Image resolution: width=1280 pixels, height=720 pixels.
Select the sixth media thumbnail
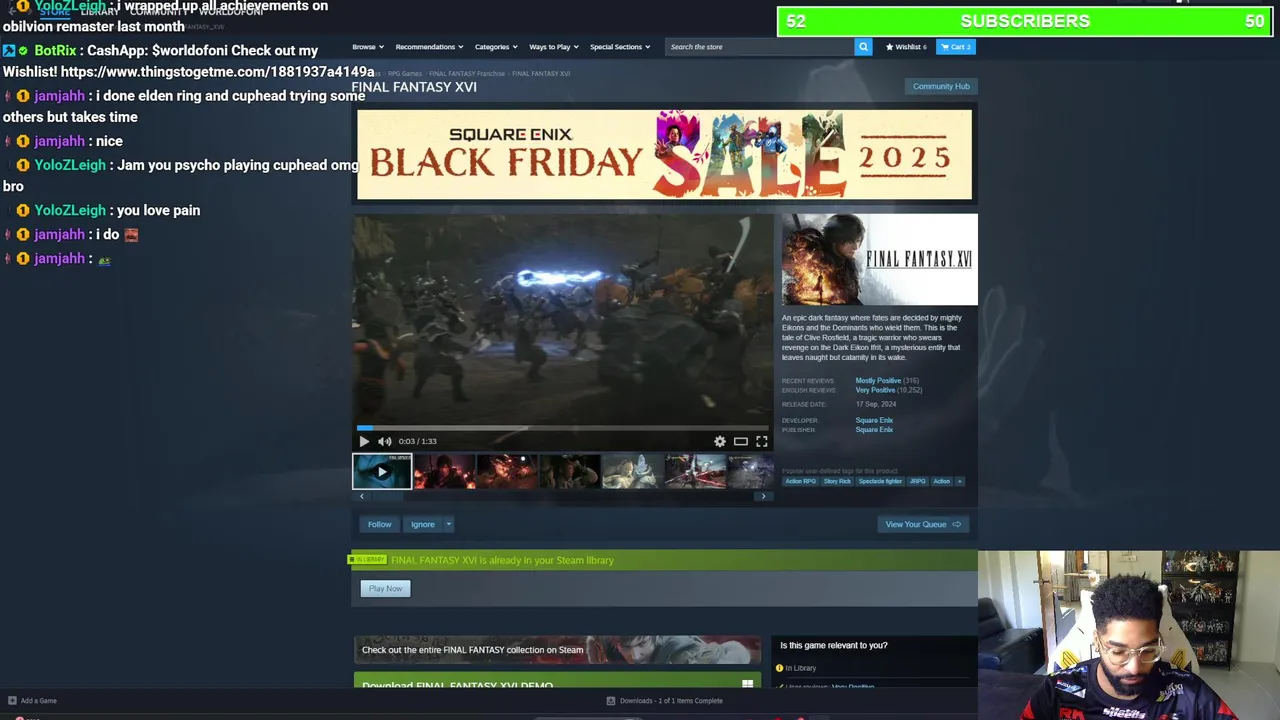click(695, 471)
